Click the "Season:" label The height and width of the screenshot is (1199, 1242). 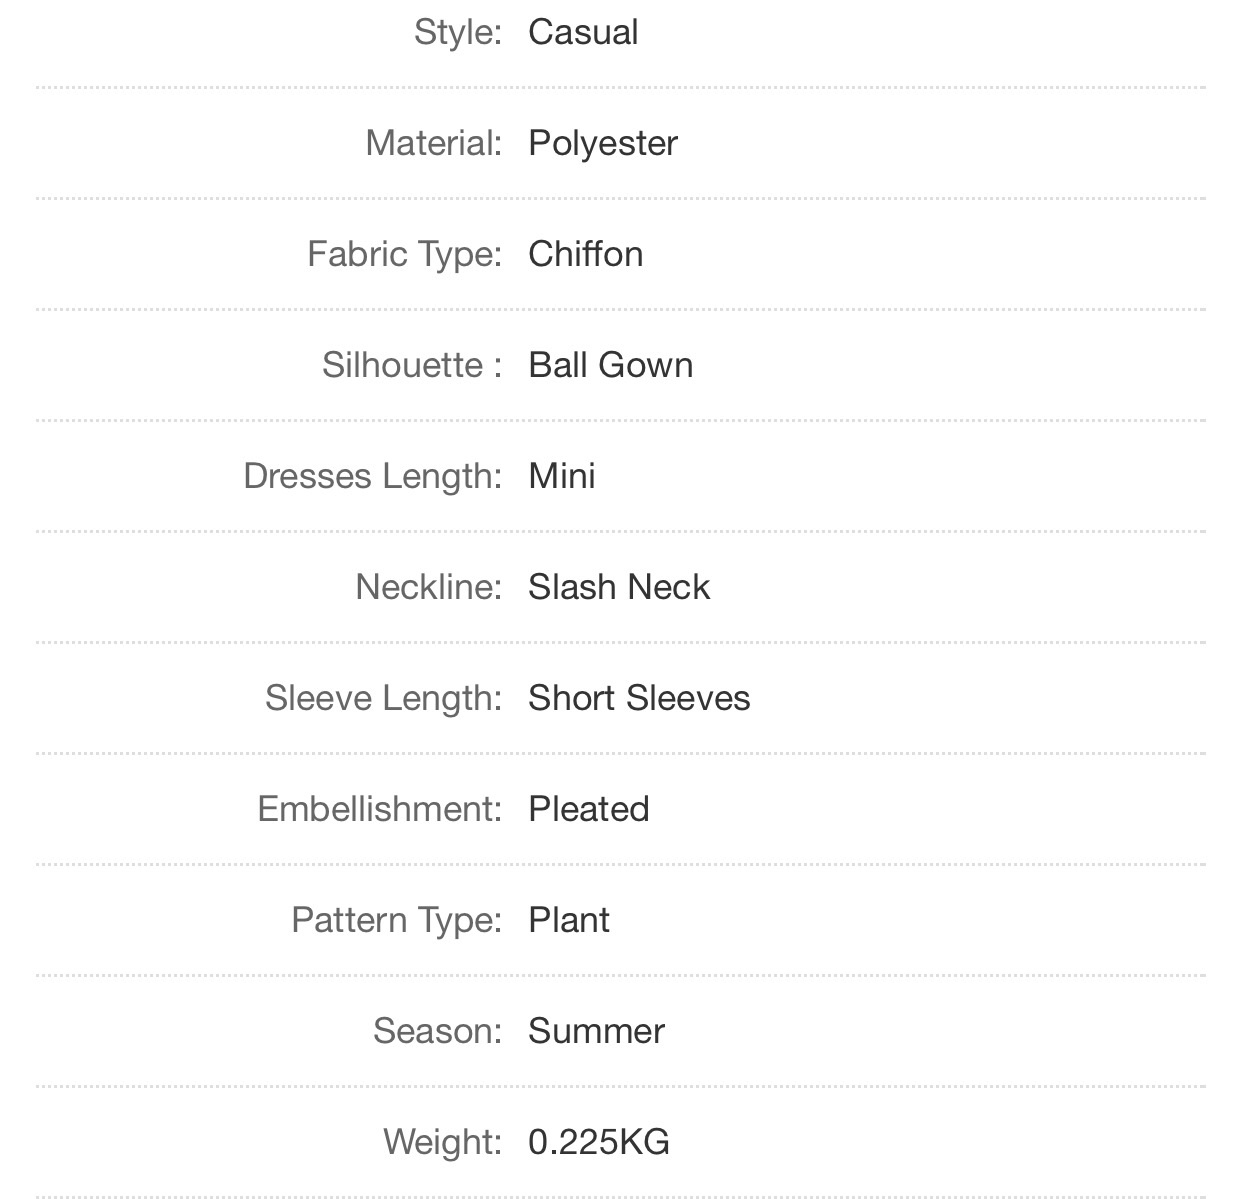(437, 1031)
